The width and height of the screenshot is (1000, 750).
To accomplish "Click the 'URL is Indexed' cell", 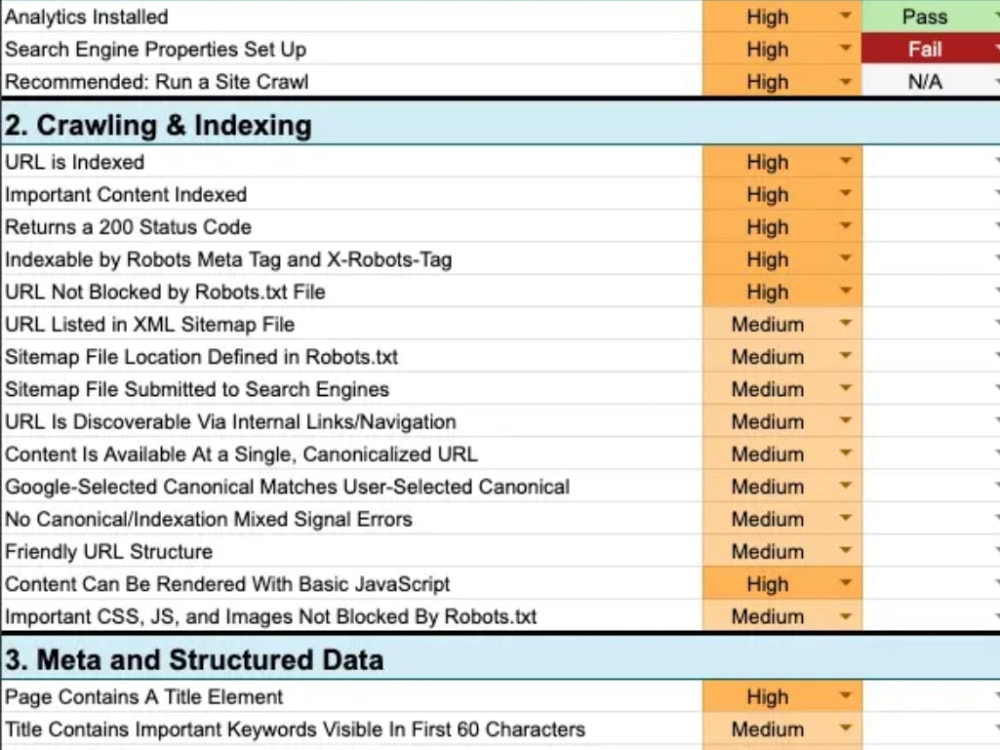I will click(351, 161).
